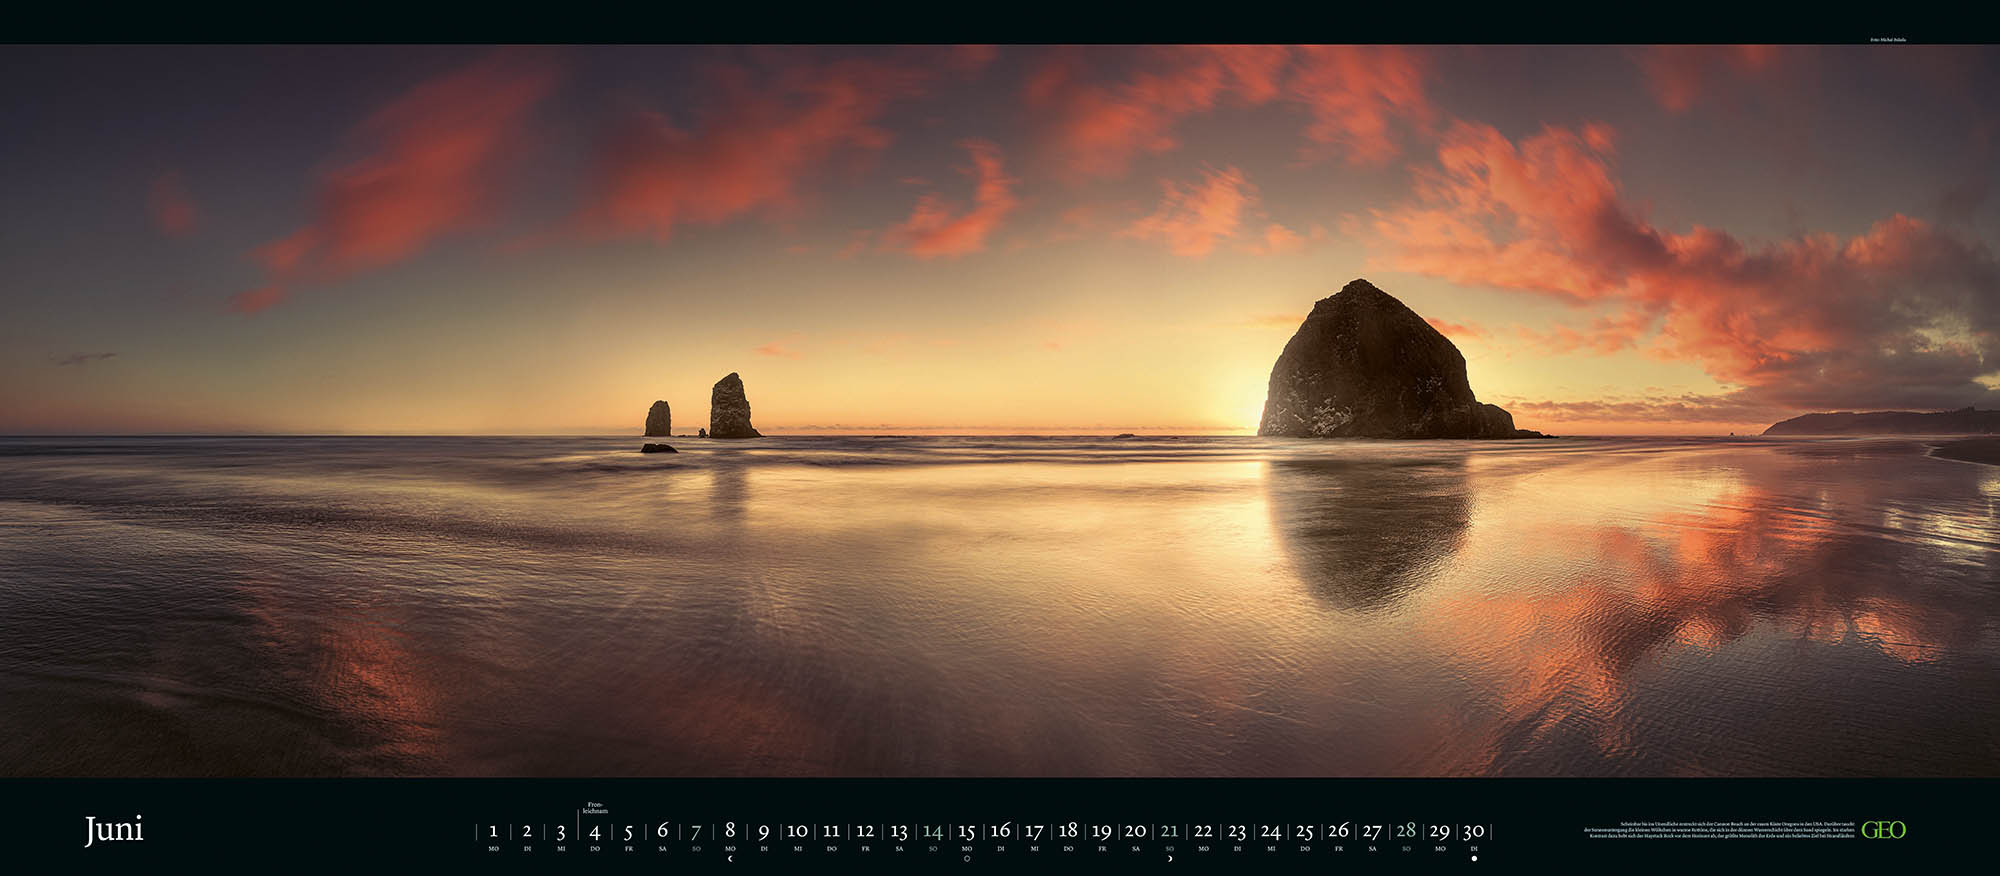Click day 30 at the strip's end

1474,831
